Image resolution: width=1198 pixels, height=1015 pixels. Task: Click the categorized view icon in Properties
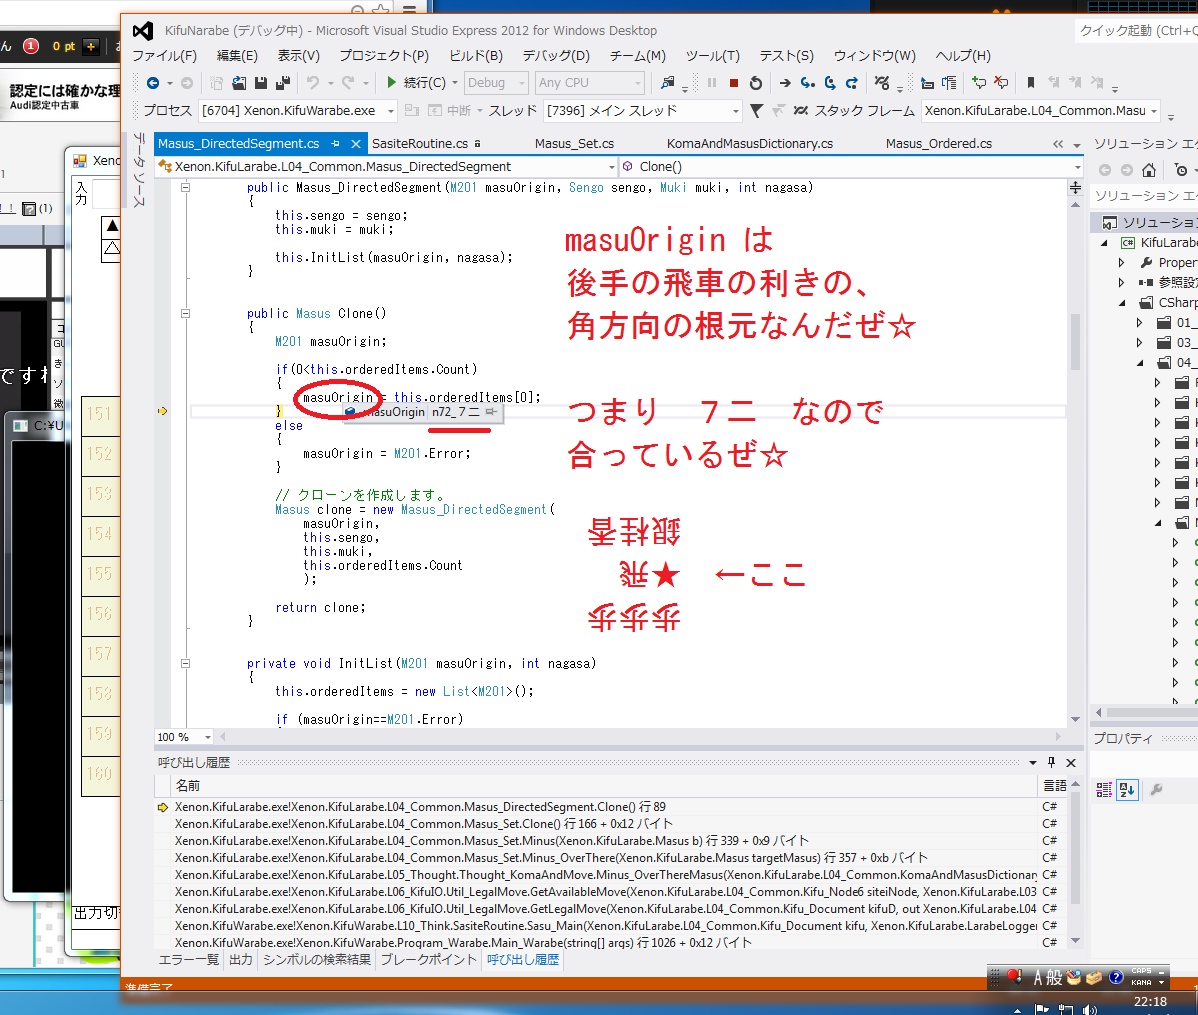pos(1104,790)
